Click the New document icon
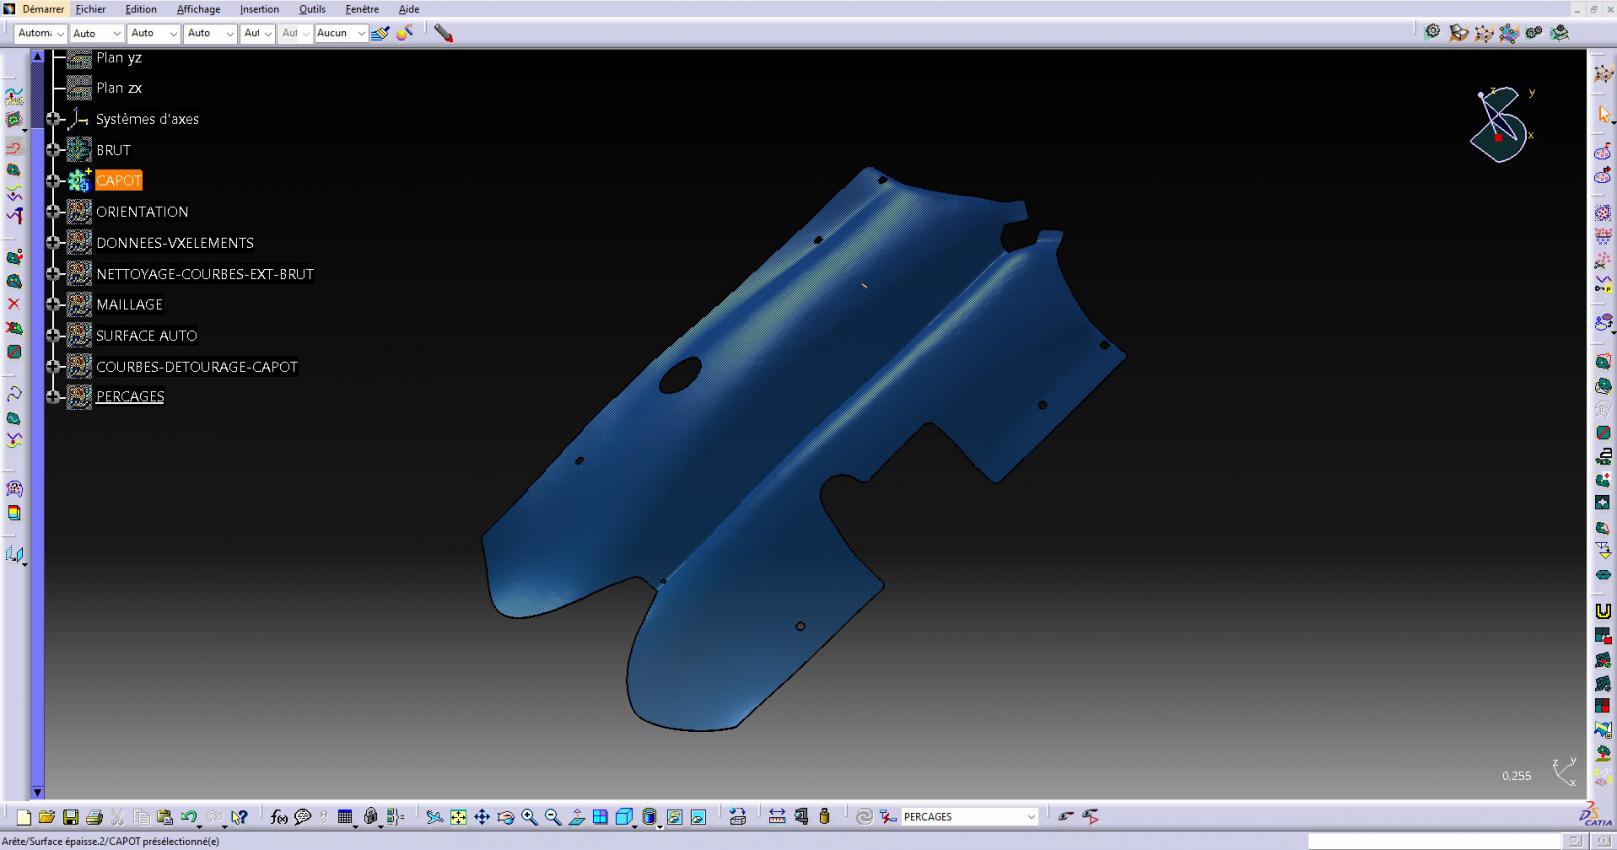Image resolution: width=1617 pixels, height=850 pixels. pyautogui.click(x=24, y=817)
